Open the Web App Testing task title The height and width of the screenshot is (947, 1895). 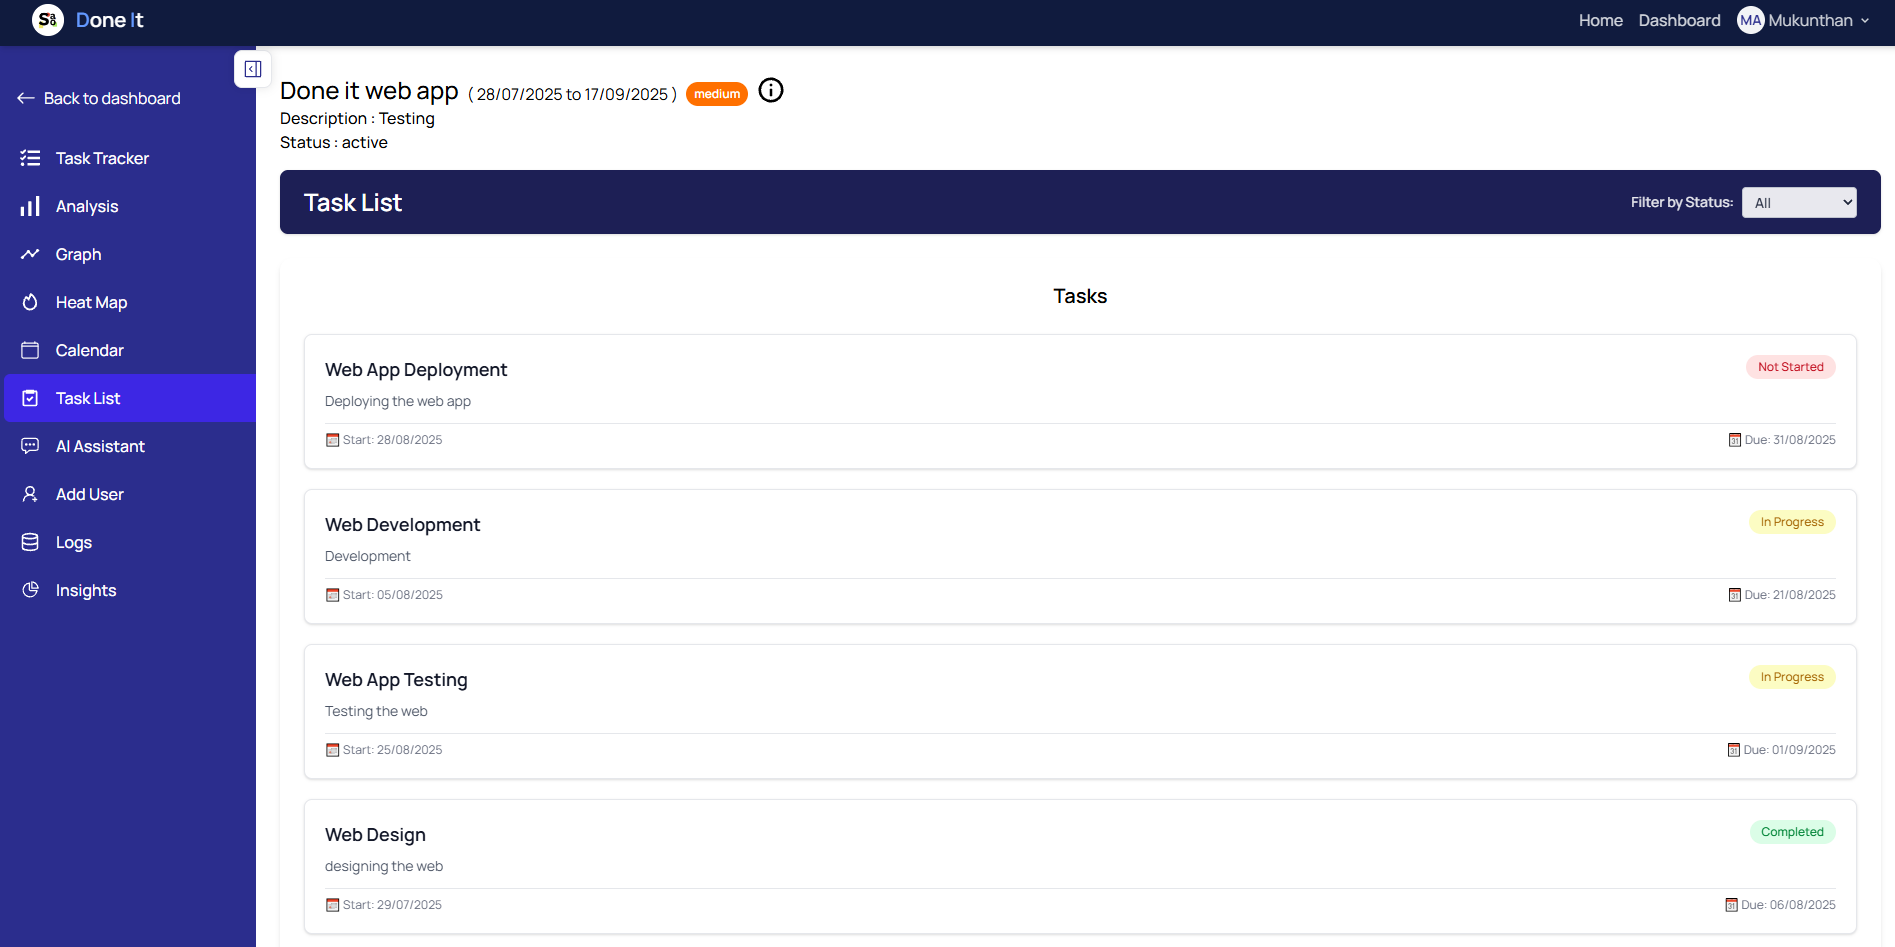[x=396, y=680]
